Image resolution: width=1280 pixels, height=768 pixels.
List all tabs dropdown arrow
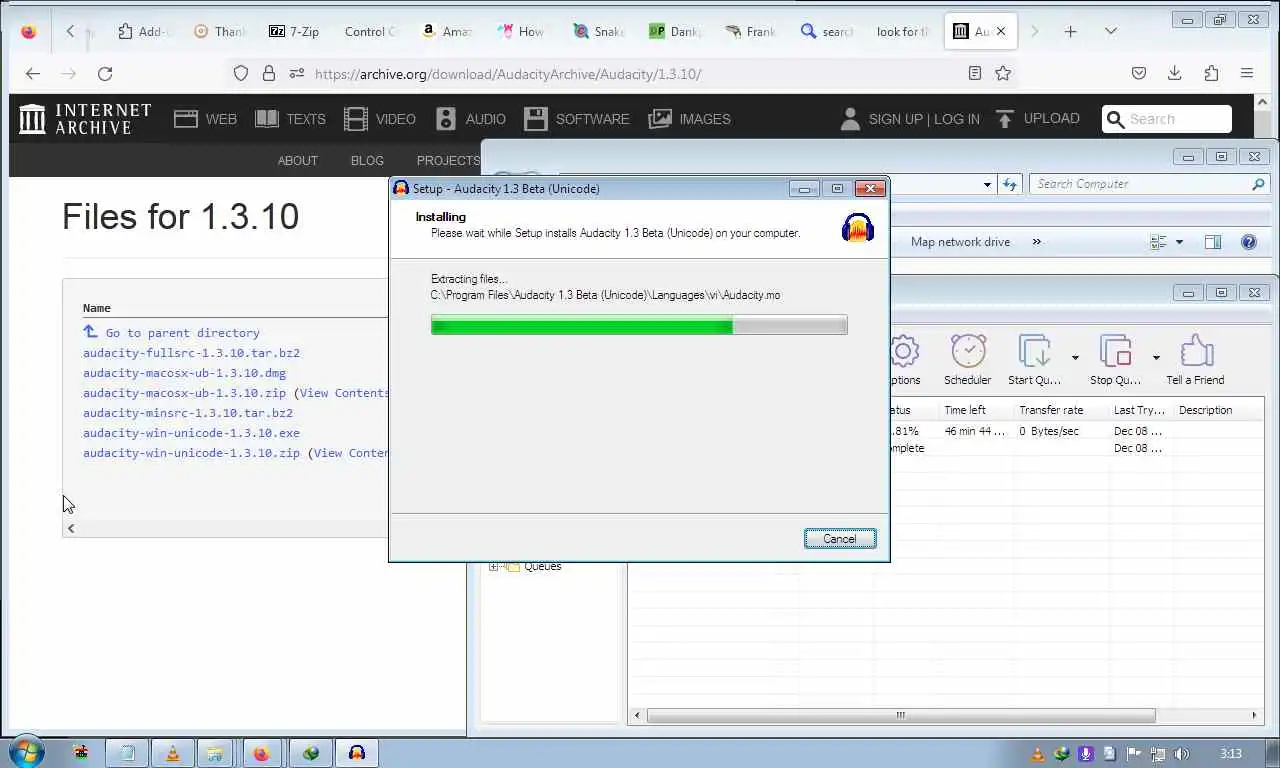coord(1110,31)
